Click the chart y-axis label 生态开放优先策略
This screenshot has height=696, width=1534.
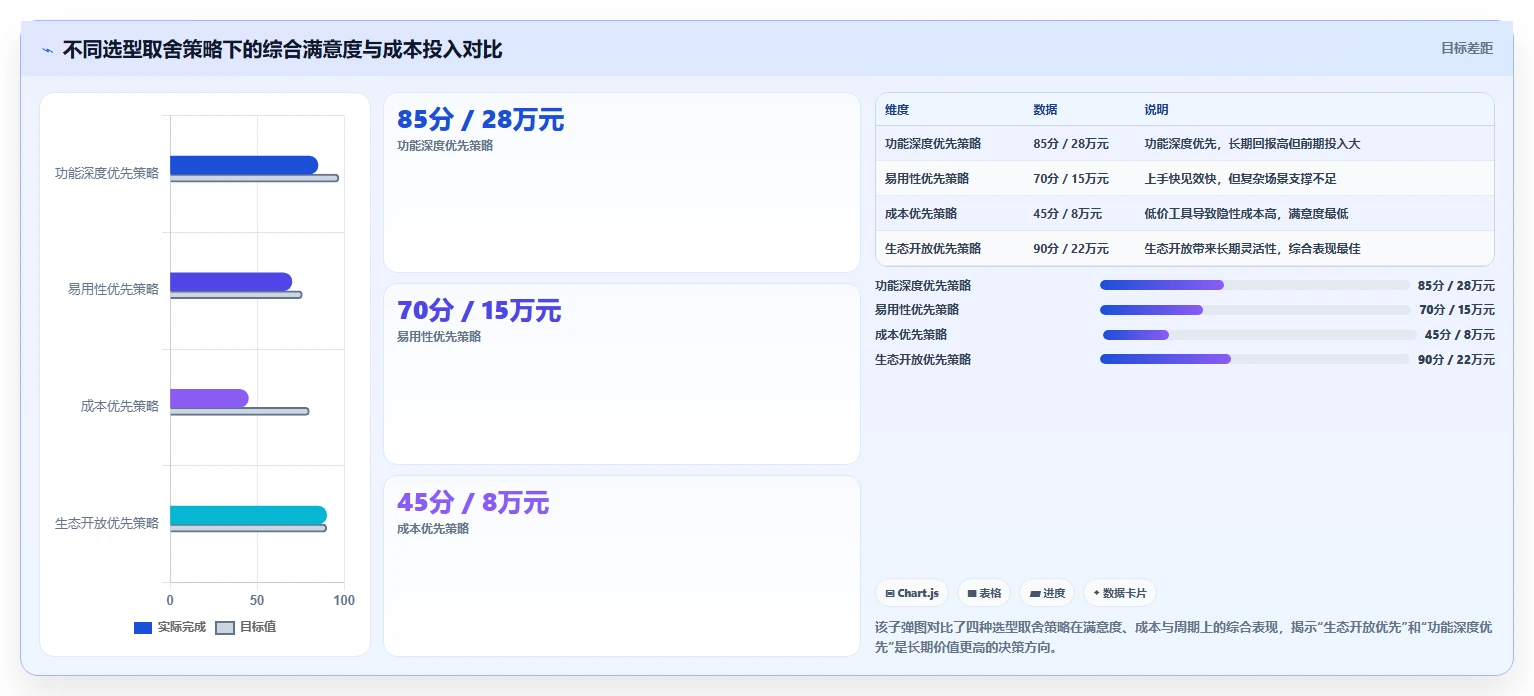(x=107, y=523)
